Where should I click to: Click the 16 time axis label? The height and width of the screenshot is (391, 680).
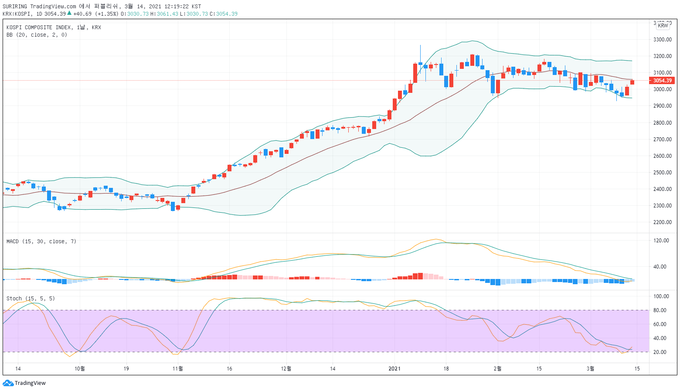(x=229, y=369)
